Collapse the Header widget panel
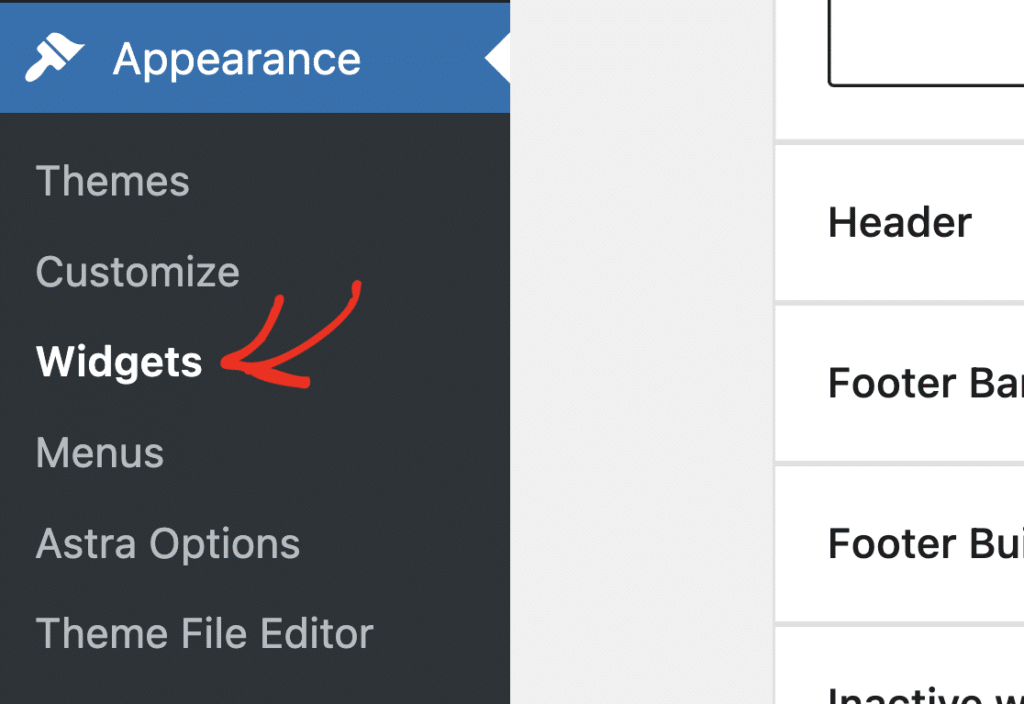The image size is (1024, 704). coord(898,222)
